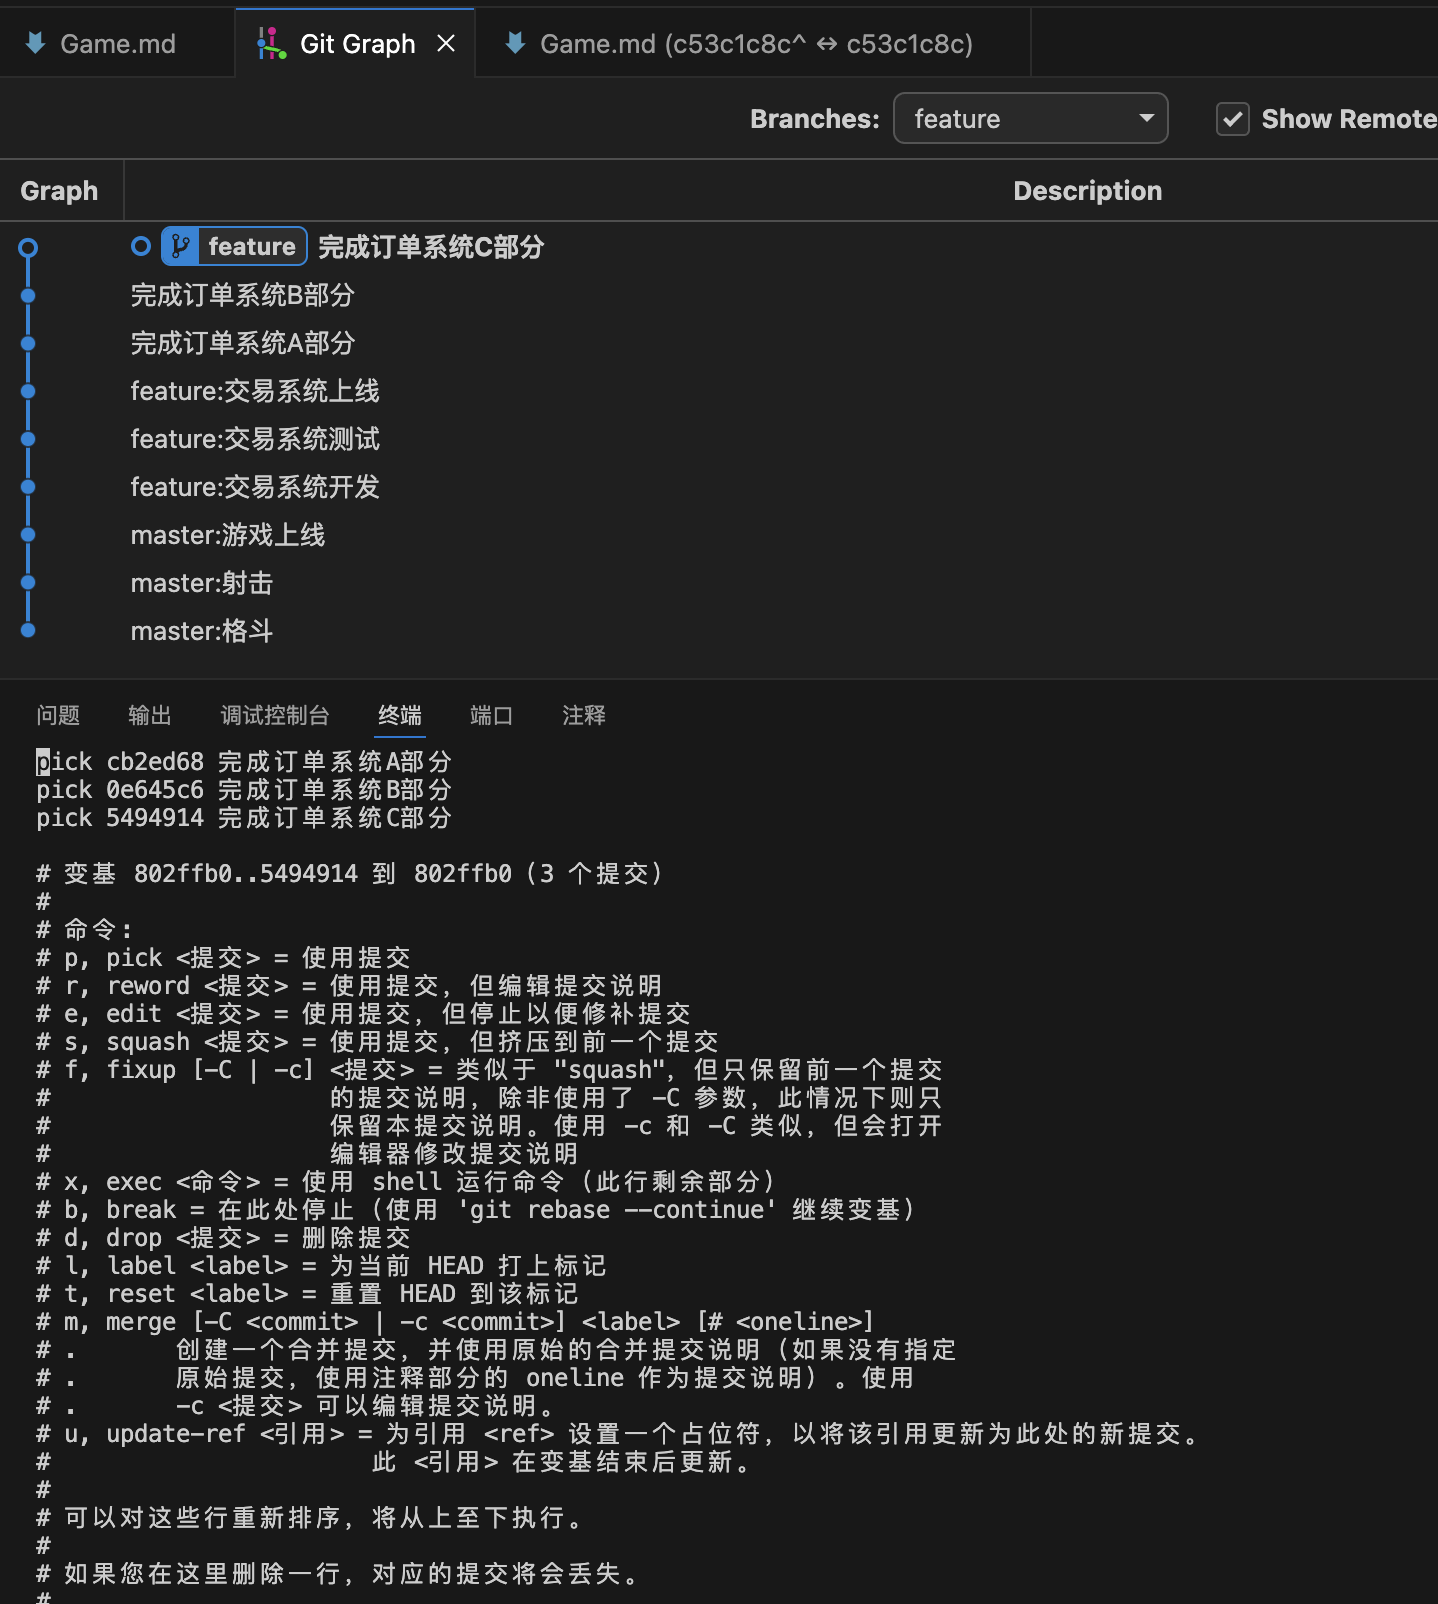Screen dimensions: 1438x1604
Task: Select commit master:射击
Action: [202, 583]
